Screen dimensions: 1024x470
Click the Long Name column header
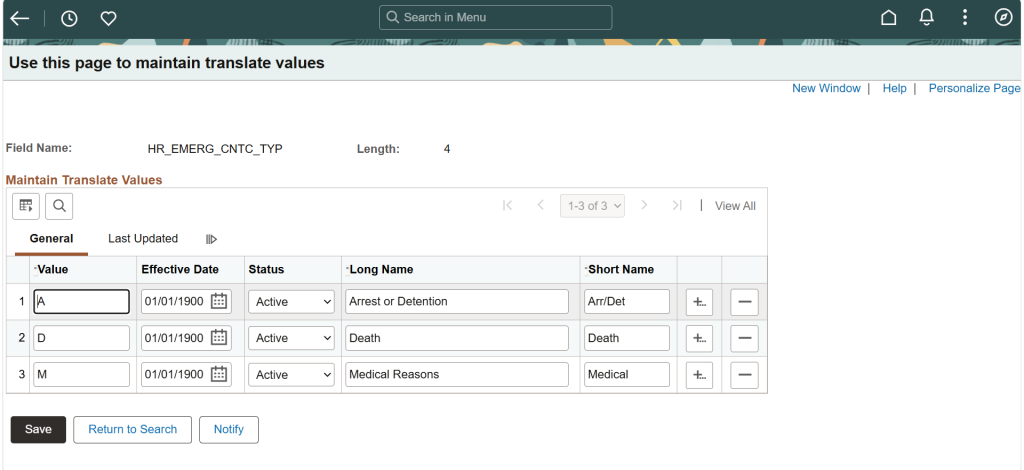click(381, 270)
